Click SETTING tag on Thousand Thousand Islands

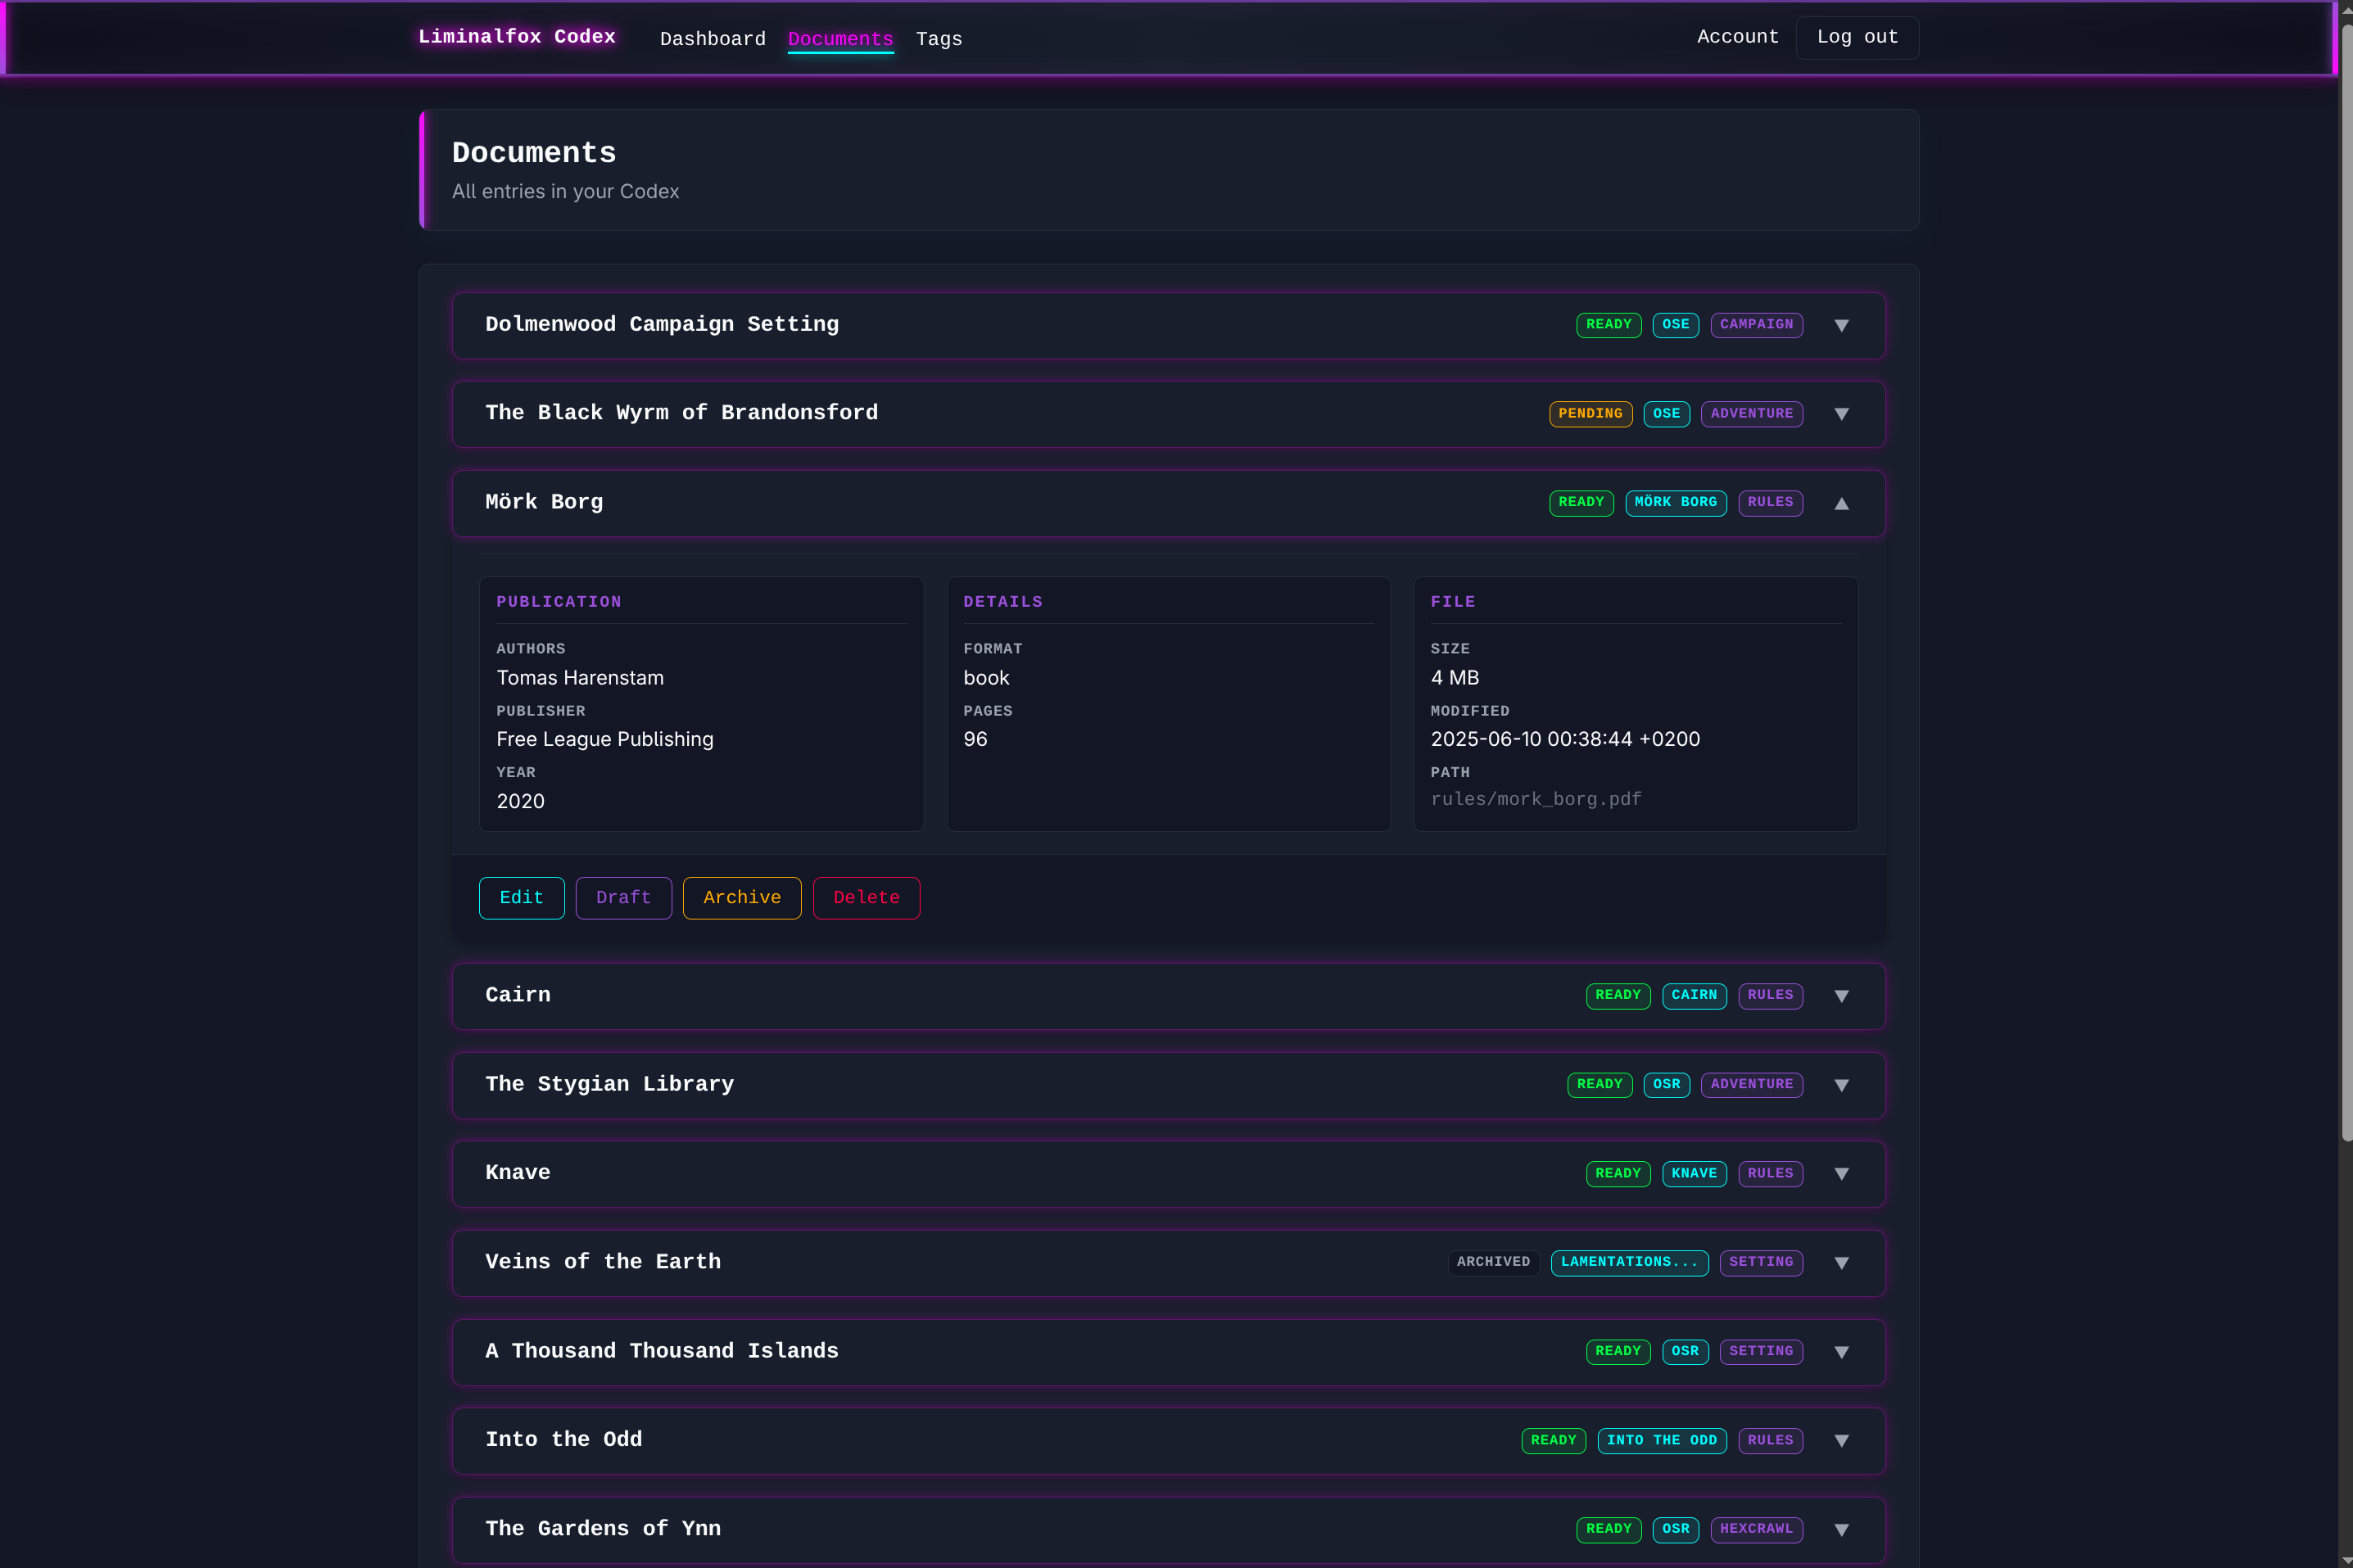[x=1760, y=1352]
